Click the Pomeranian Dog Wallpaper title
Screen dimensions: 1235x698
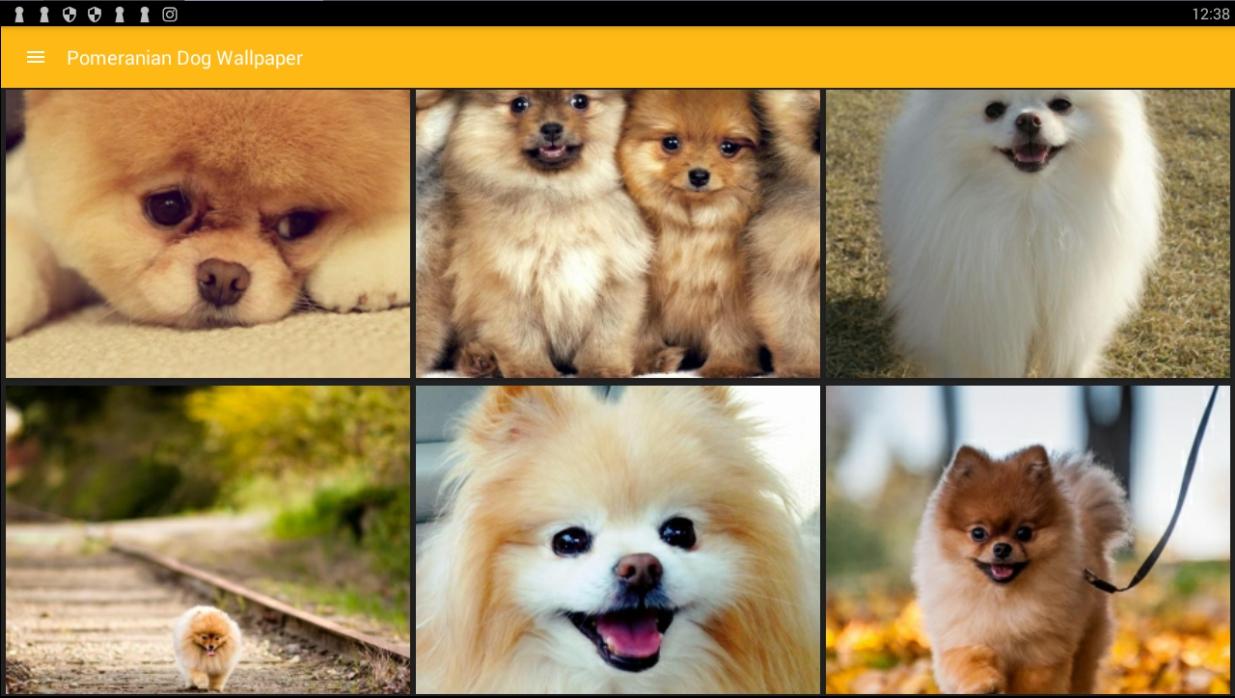pos(185,58)
